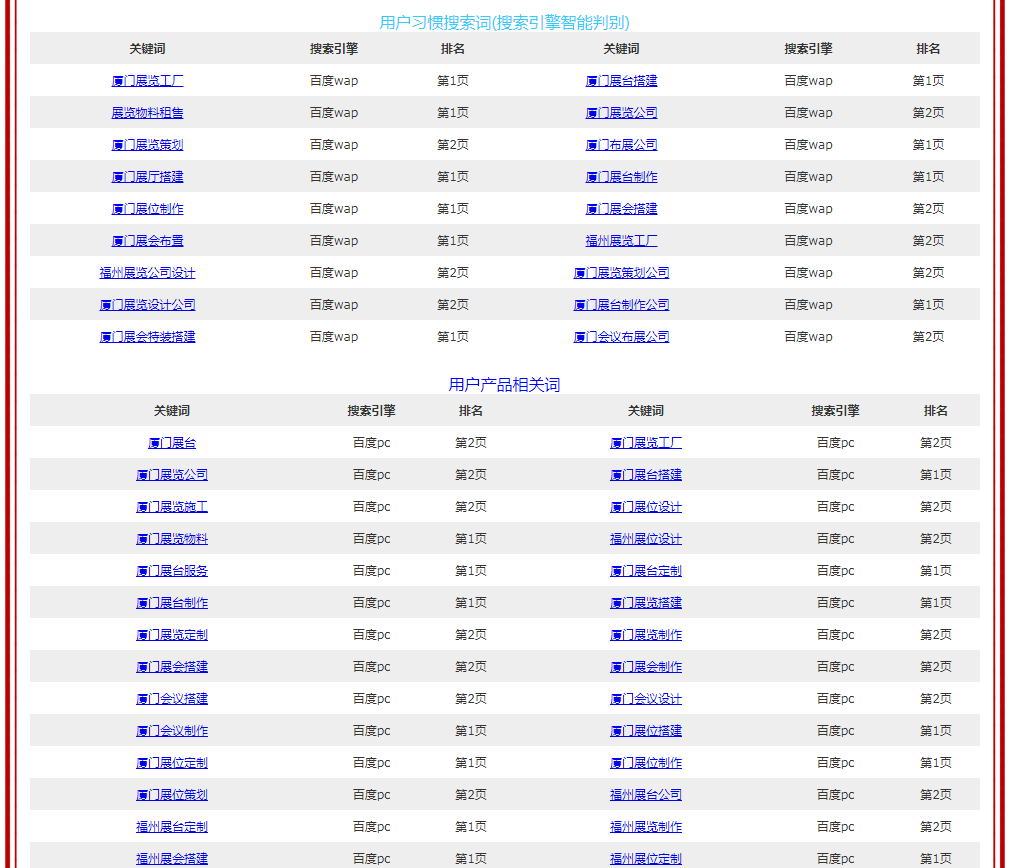Viewport: 1012px width, 868px height.
Task: Open 厦门展厅搭建 keyword link
Action: pyautogui.click(x=147, y=177)
